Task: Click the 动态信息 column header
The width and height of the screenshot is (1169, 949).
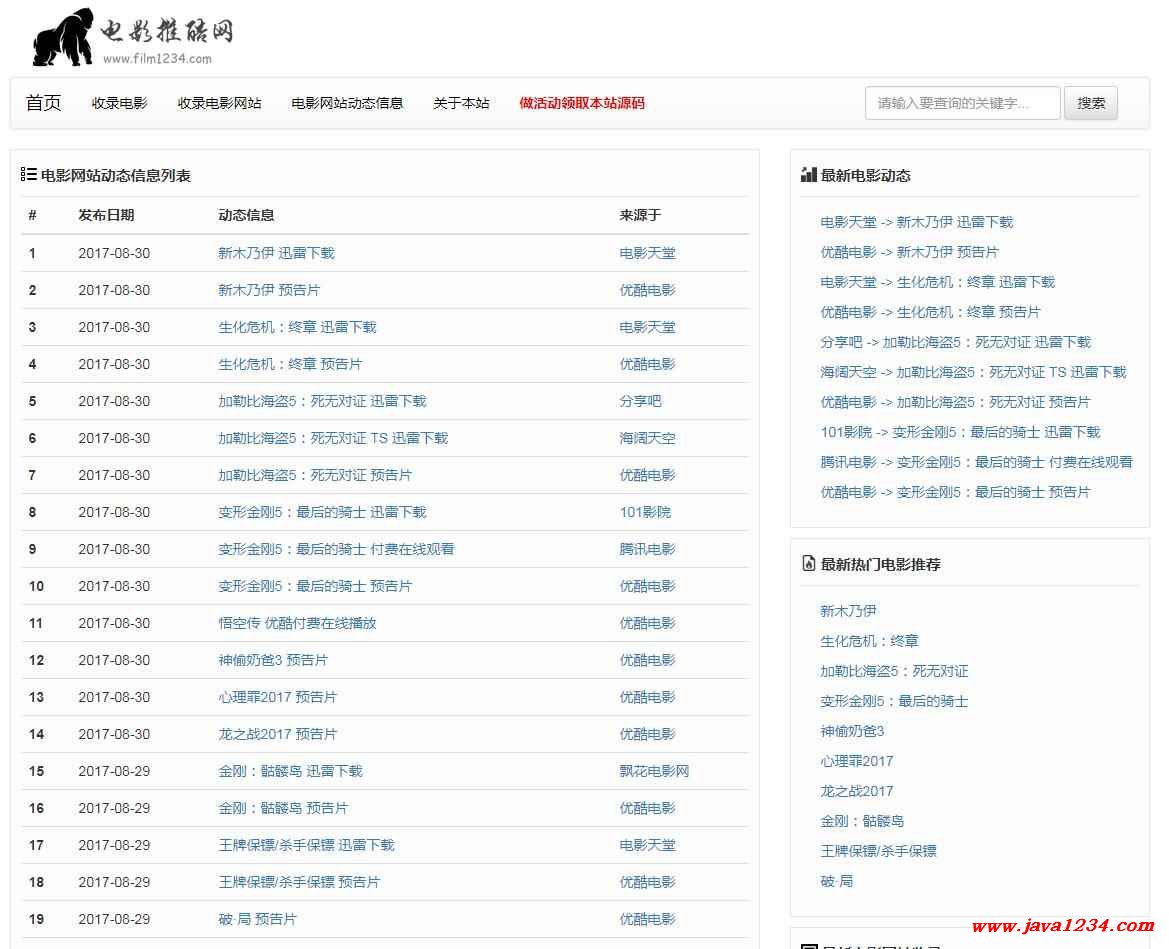Action: click(246, 215)
